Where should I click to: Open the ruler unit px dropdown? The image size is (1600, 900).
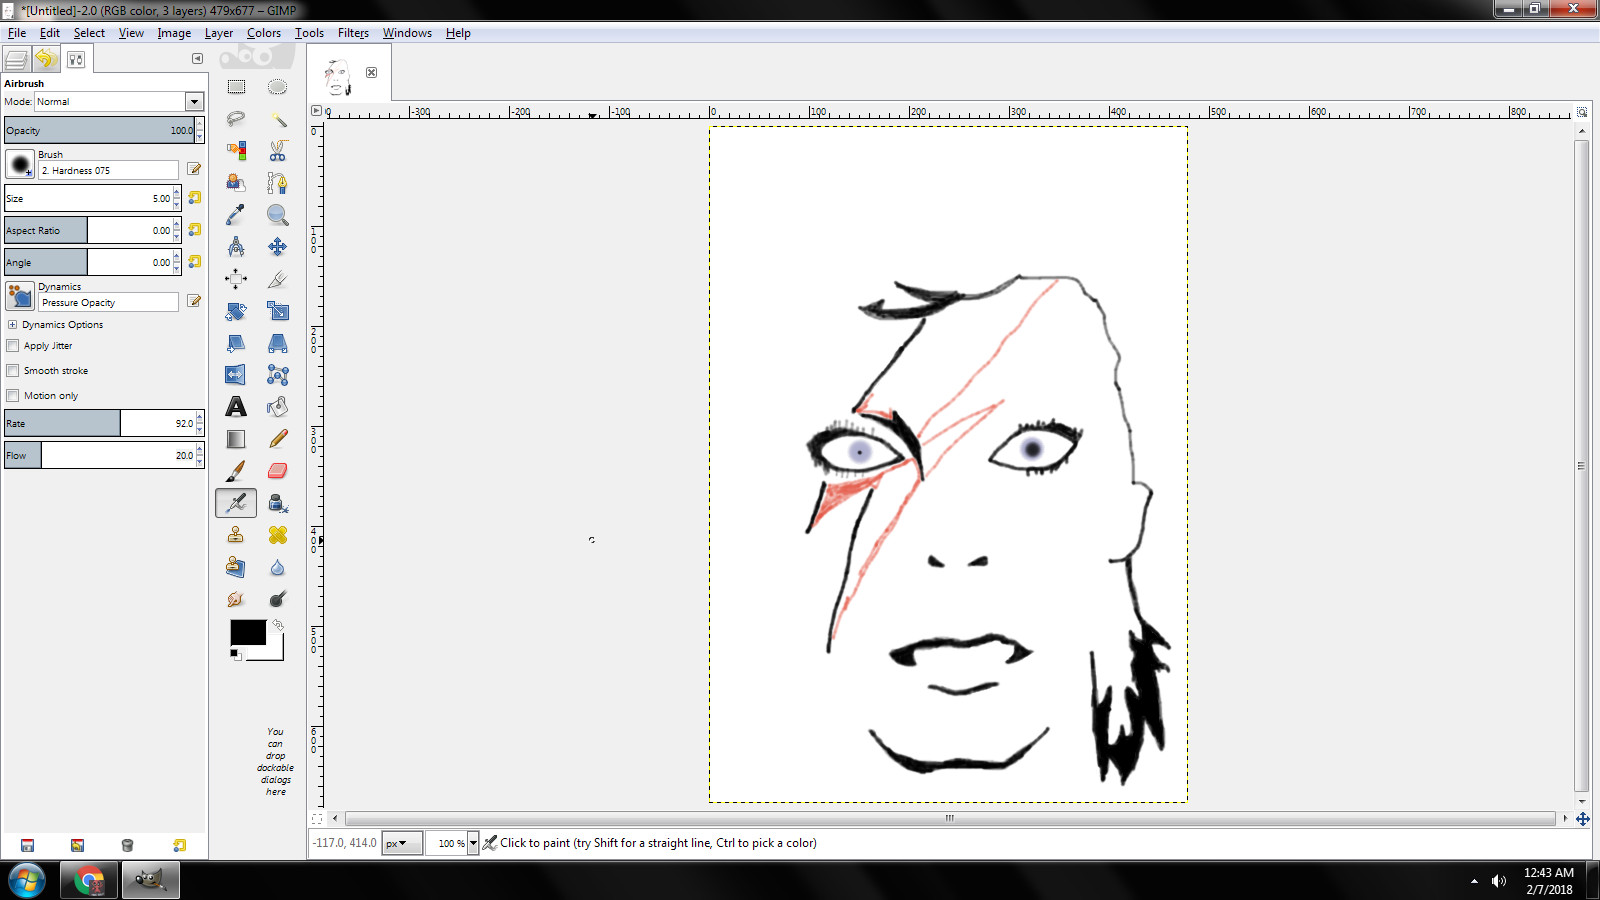click(x=402, y=843)
